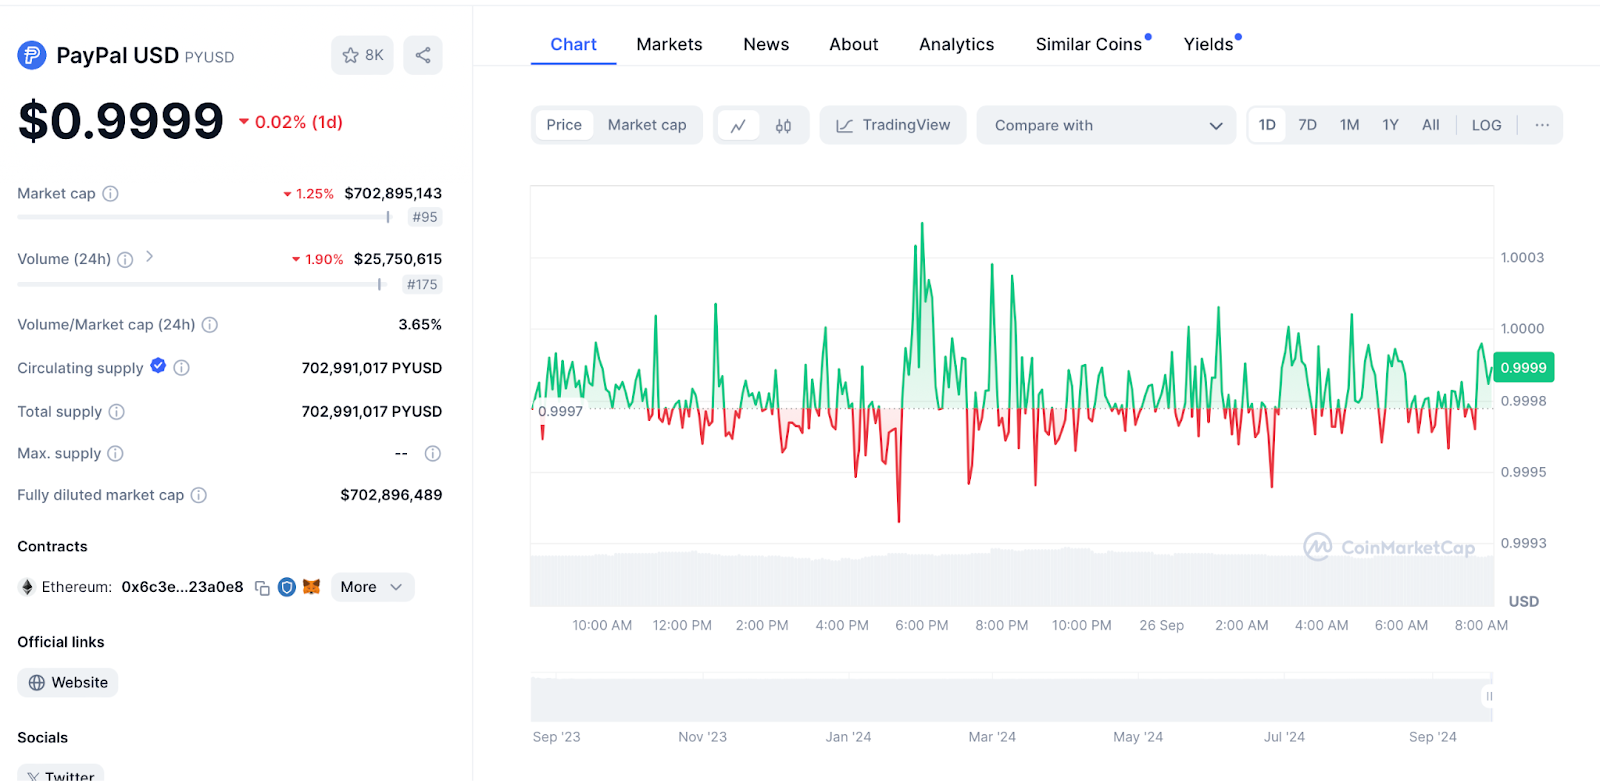Image resolution: width=1600 pixels, height=781 pixels.
Task: Open Volume (24h) info icon
Action: pos(125,260)
